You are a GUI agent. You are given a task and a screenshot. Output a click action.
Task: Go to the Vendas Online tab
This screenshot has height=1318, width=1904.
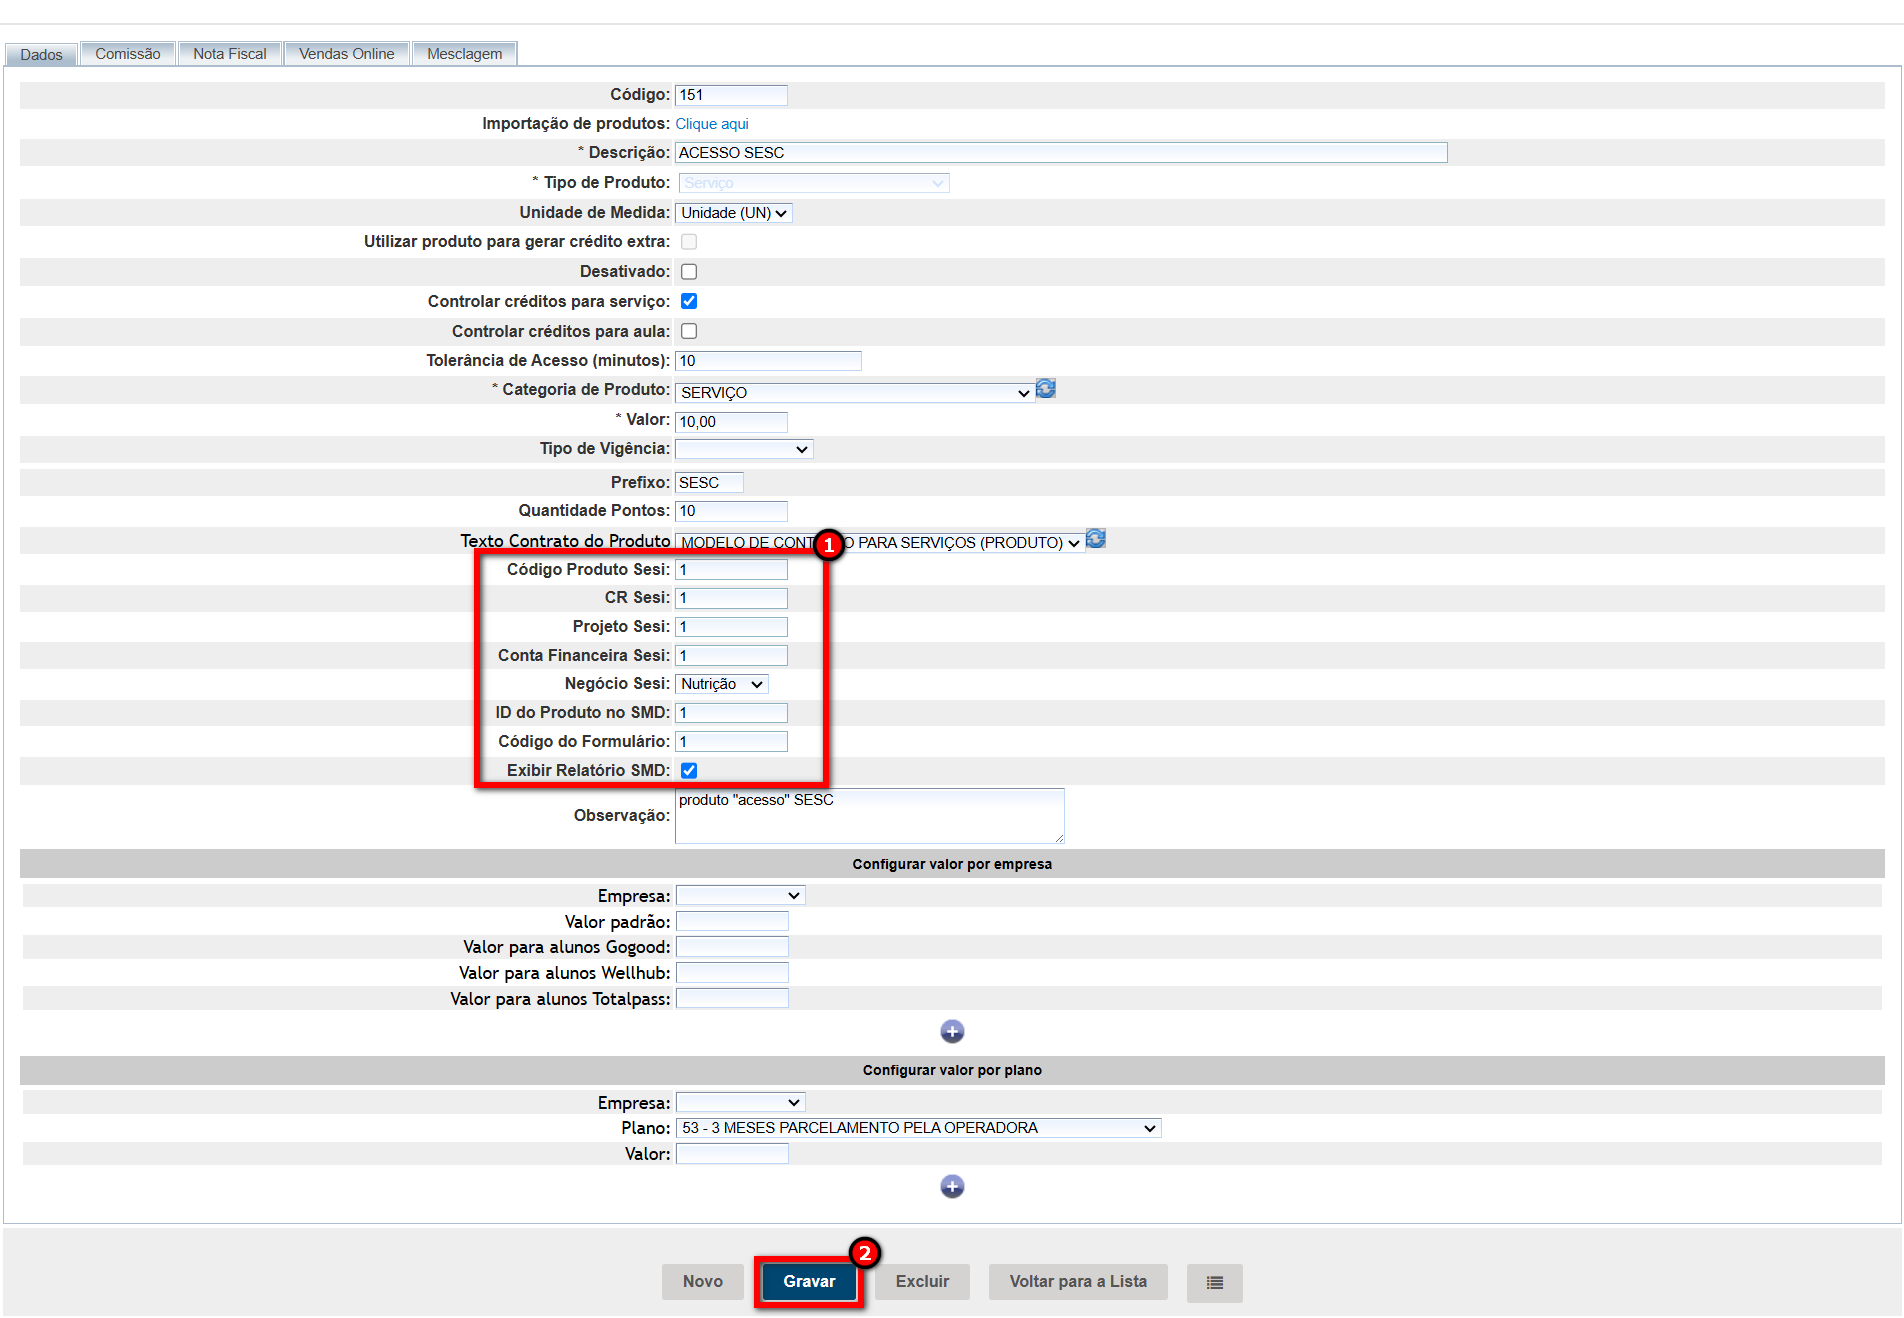pyautogui.click(x=346, y=54)
